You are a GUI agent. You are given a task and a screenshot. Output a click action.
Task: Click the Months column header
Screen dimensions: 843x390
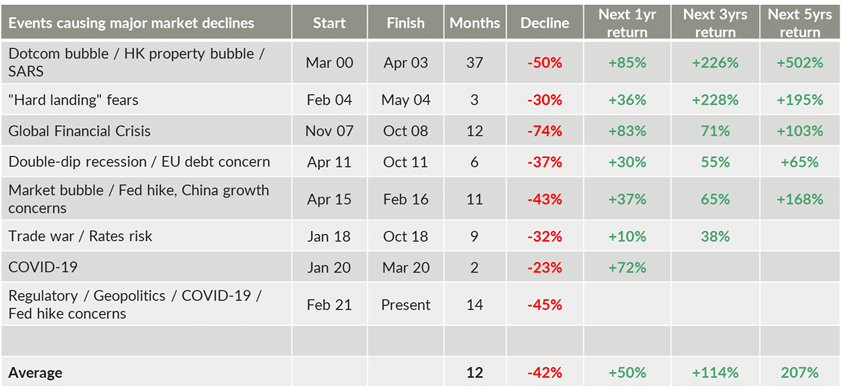(x=475, y=23)
